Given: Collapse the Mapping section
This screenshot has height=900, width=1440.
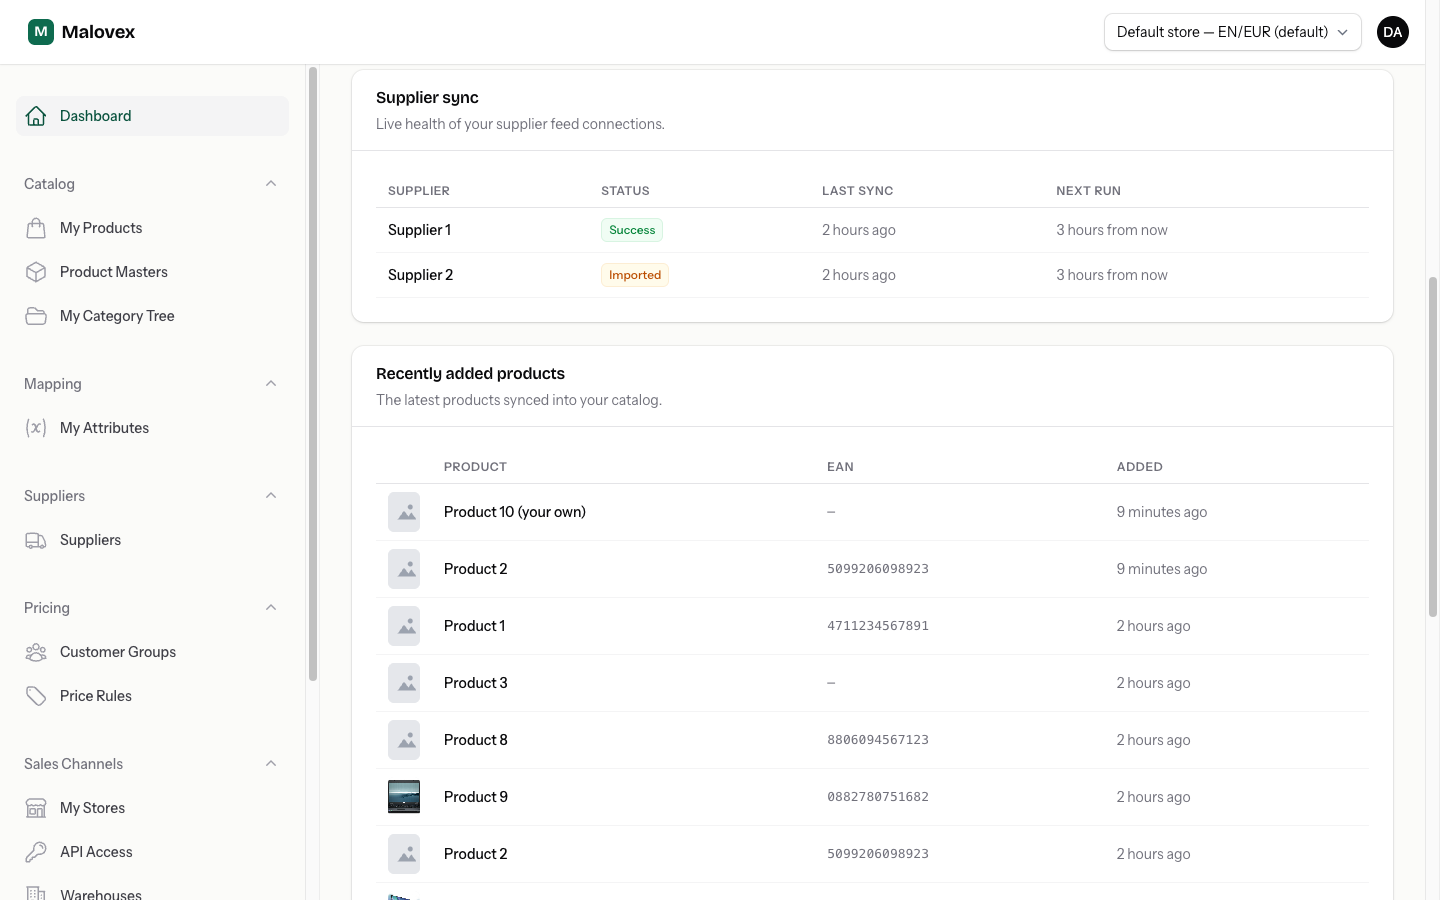Looking at the screenshot, I should (271, 384).
